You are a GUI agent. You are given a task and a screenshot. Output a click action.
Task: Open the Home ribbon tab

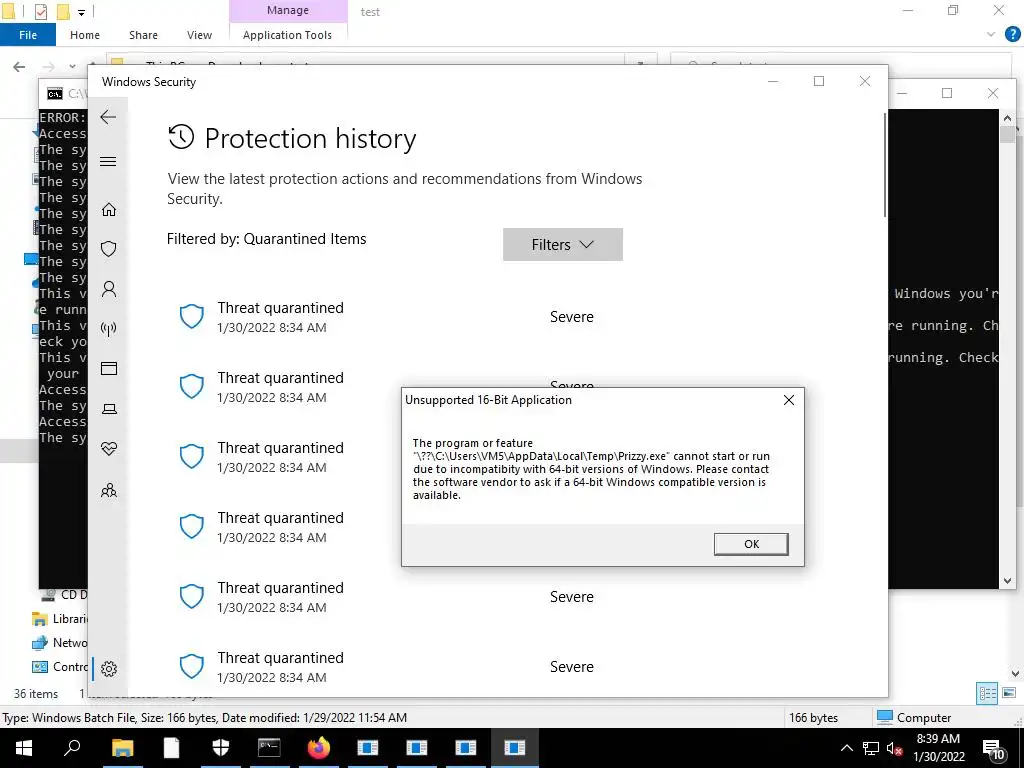[x=85, y=35]
